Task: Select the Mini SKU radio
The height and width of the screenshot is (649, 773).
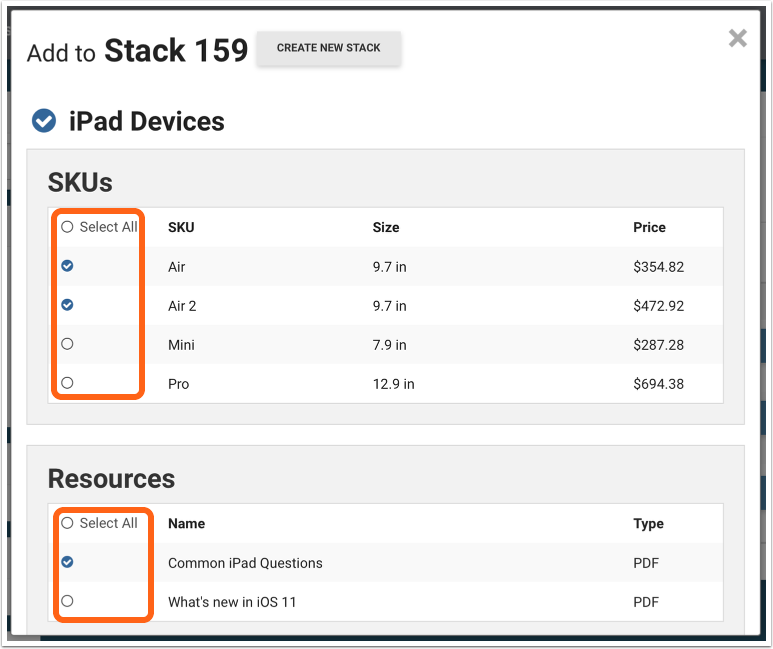Action: 67,344
